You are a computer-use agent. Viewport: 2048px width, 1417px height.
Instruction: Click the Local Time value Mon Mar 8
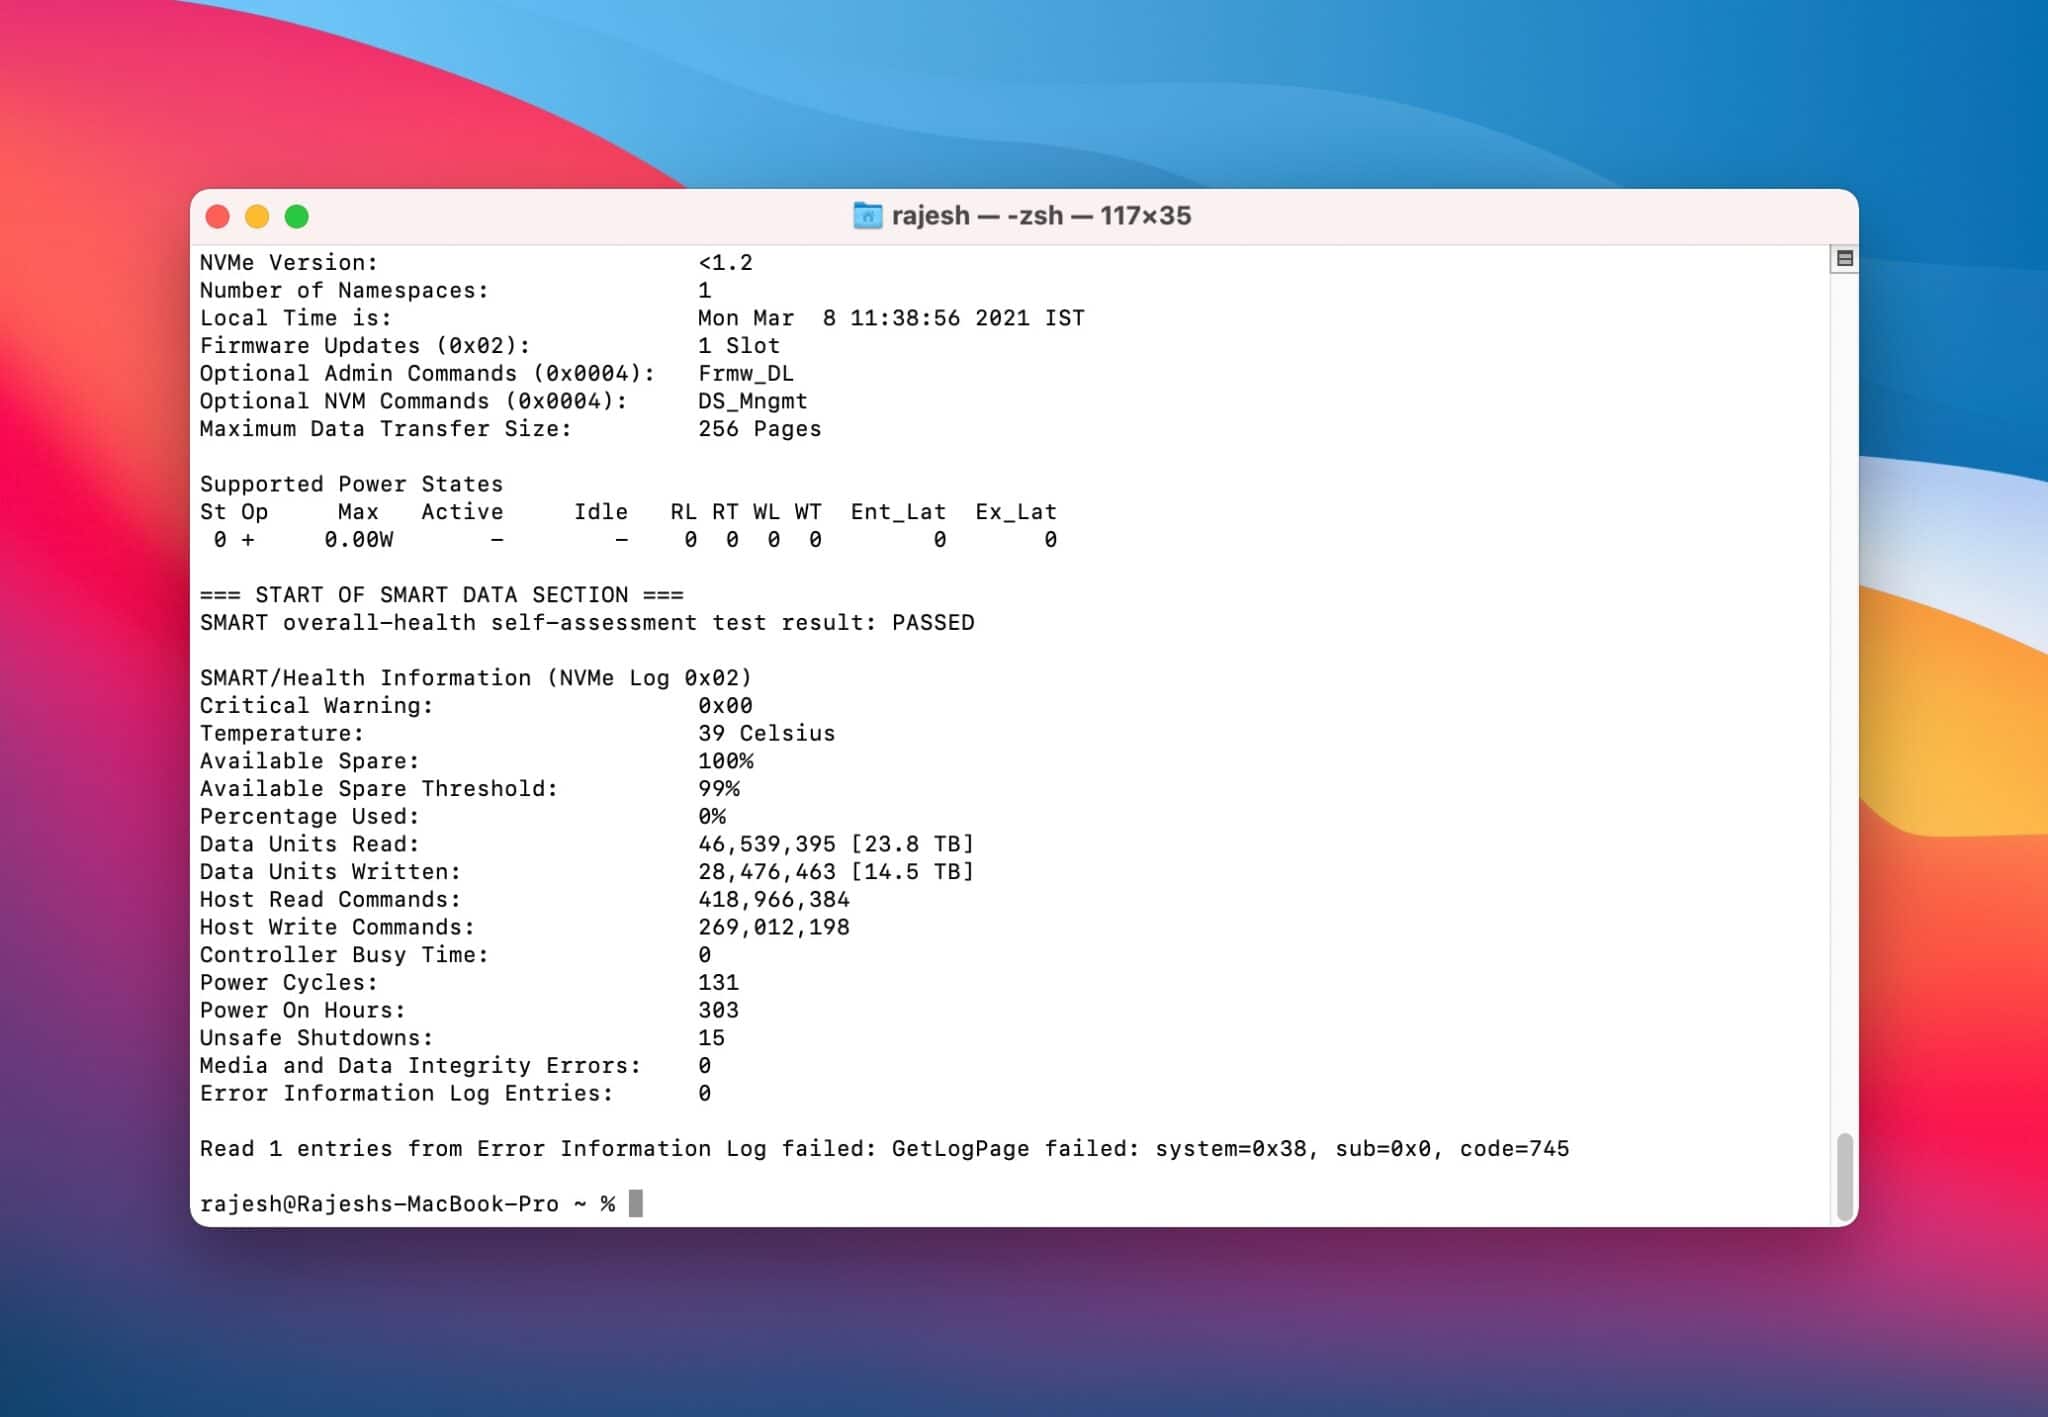(x=890, y=318)
